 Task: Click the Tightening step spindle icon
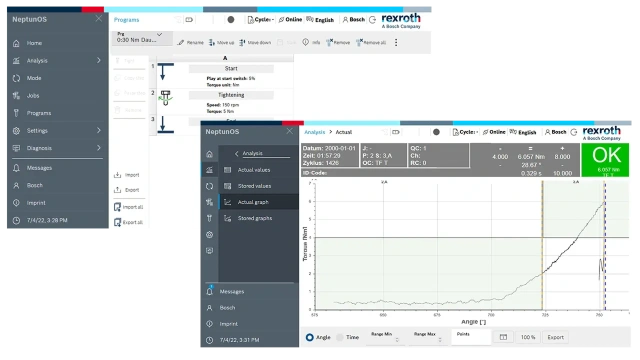click(165, 98)
